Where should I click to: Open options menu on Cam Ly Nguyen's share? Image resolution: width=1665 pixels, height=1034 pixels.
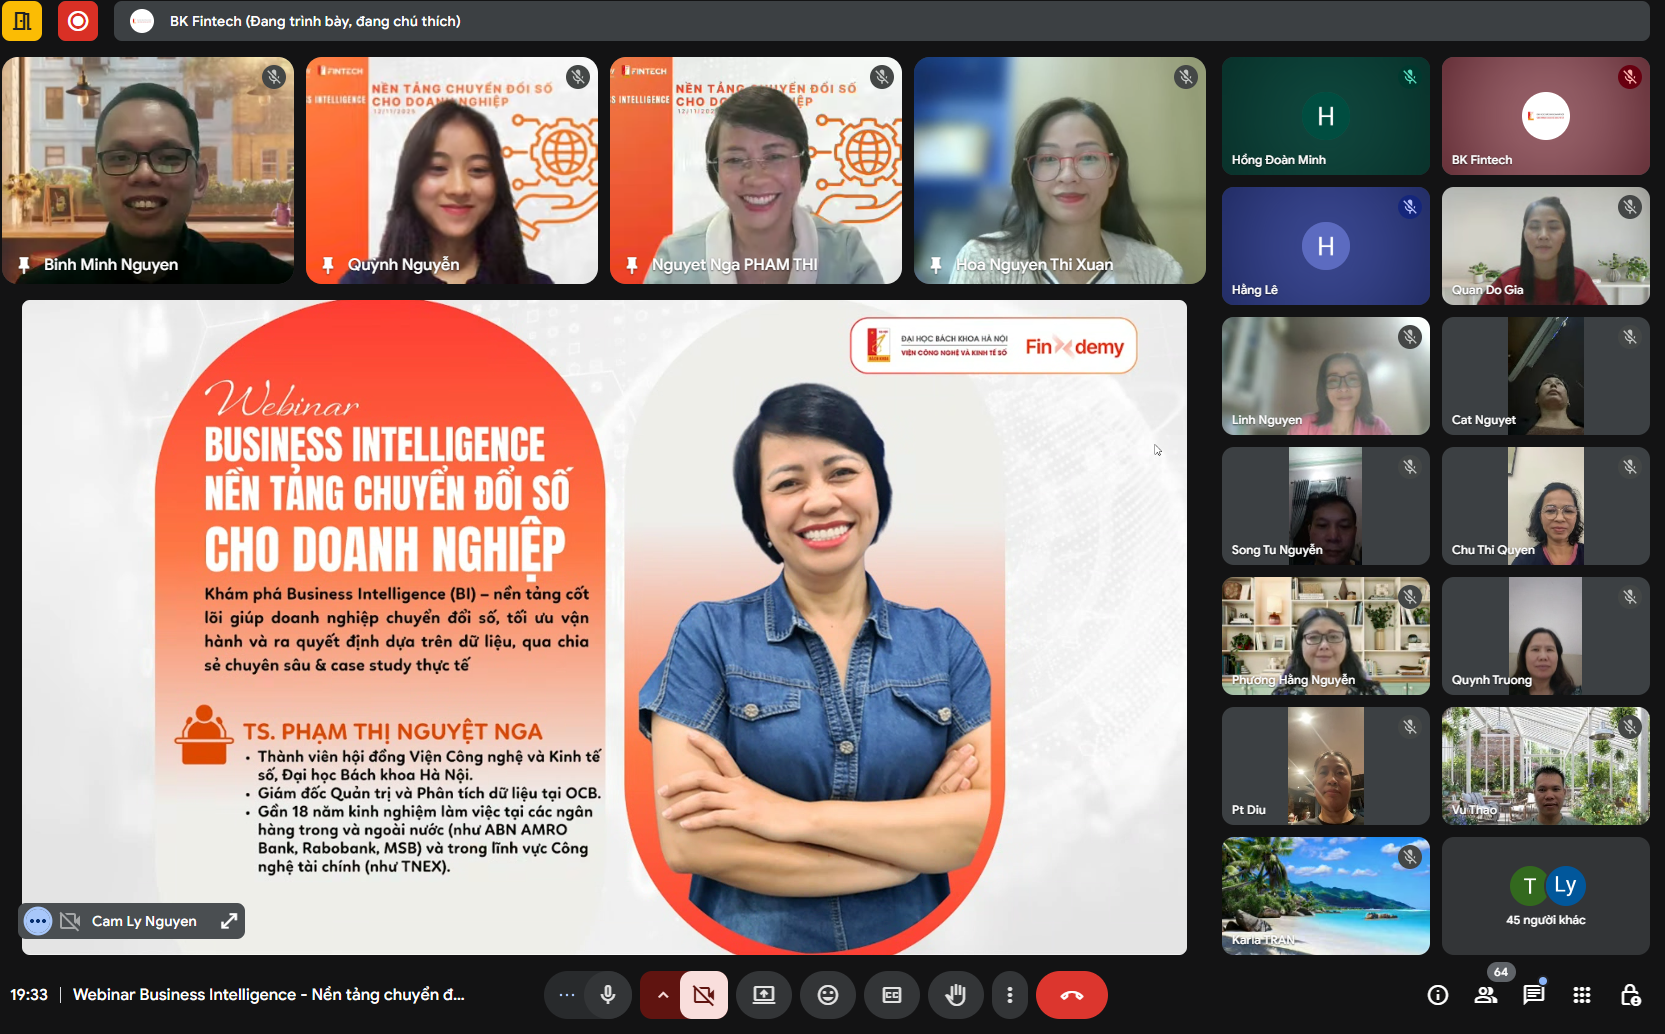point(37,920)
